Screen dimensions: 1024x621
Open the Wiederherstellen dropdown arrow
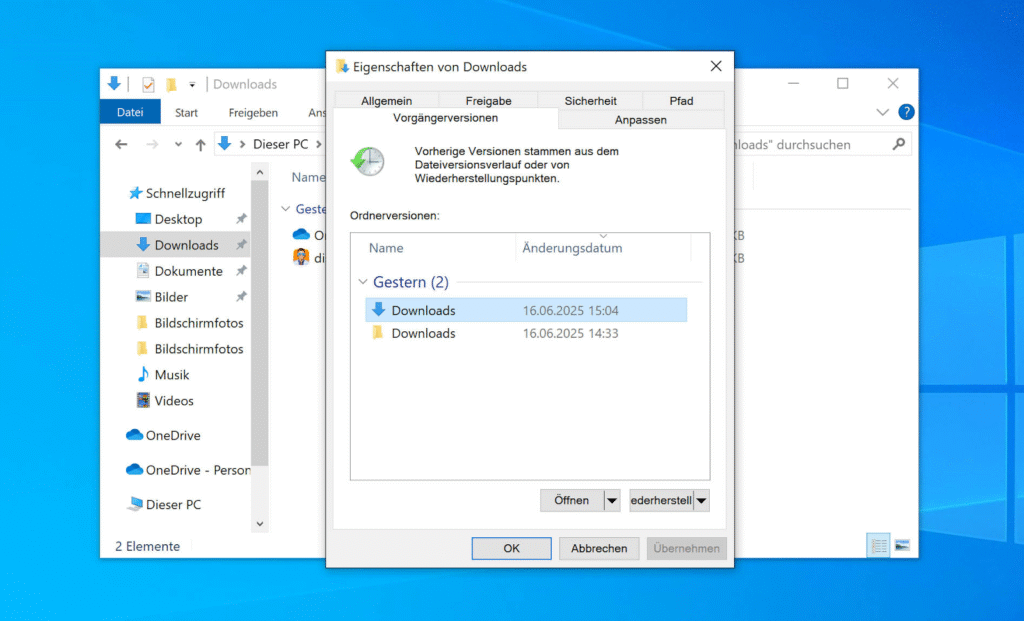point(701,500)
